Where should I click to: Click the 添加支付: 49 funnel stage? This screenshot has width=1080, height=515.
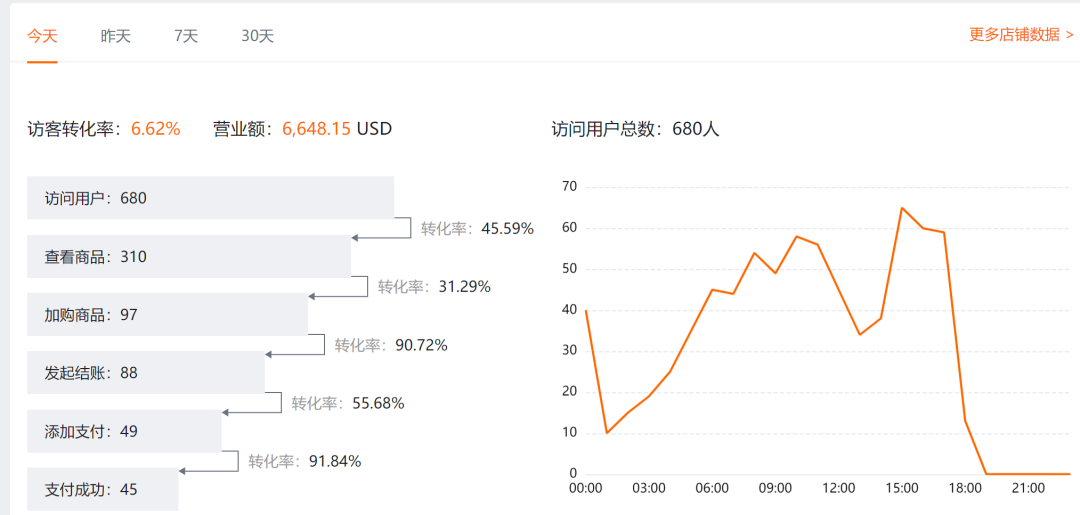tap(124, 431)
